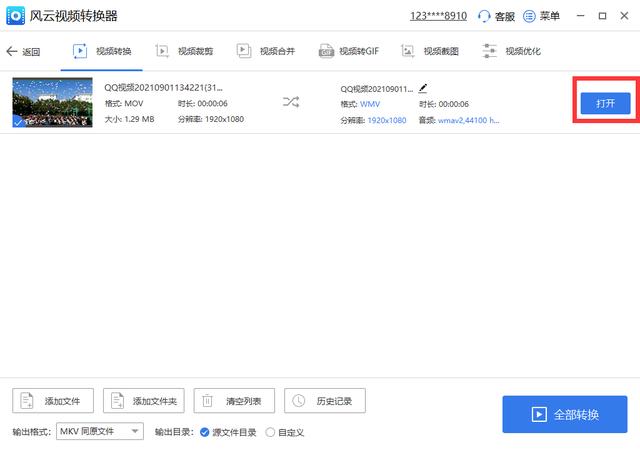The image size is (640, 450).
Task: Click source filename QQ视频20210901134221
Action: 163,87
